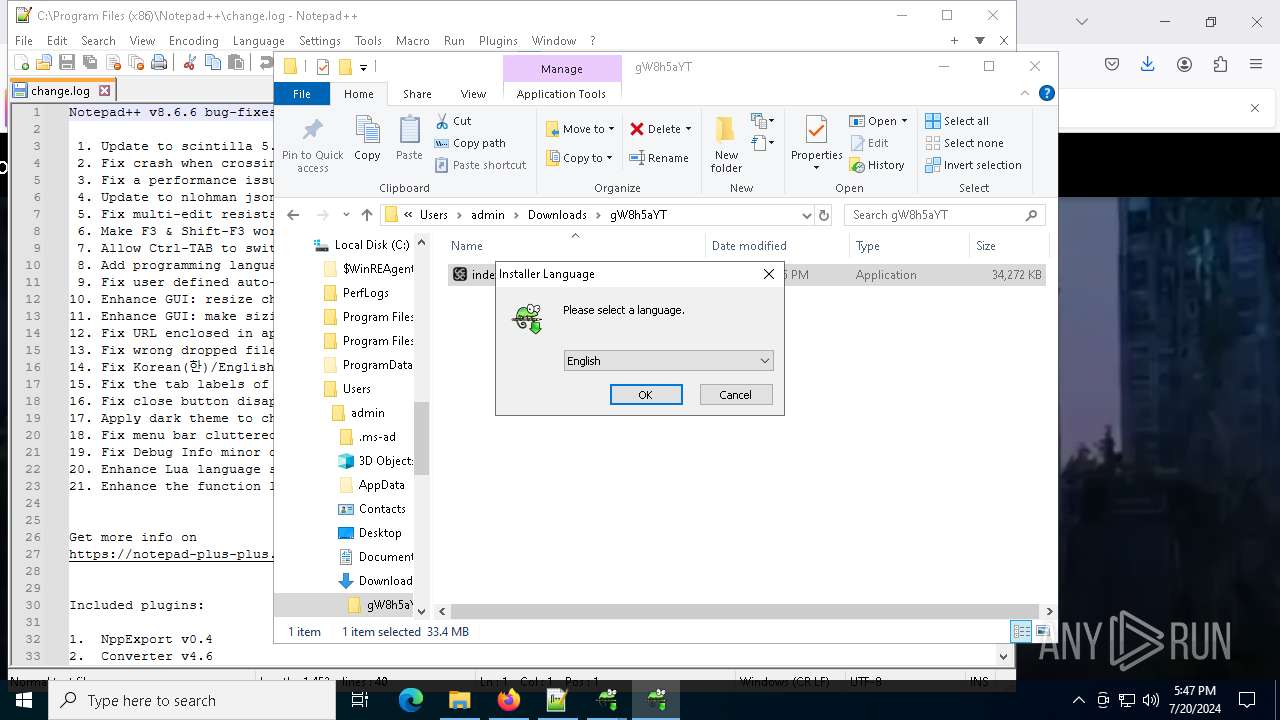1280x720 pixels.
Task: Open the Notepad++ Encoding menu
Action: coord(193,41)
